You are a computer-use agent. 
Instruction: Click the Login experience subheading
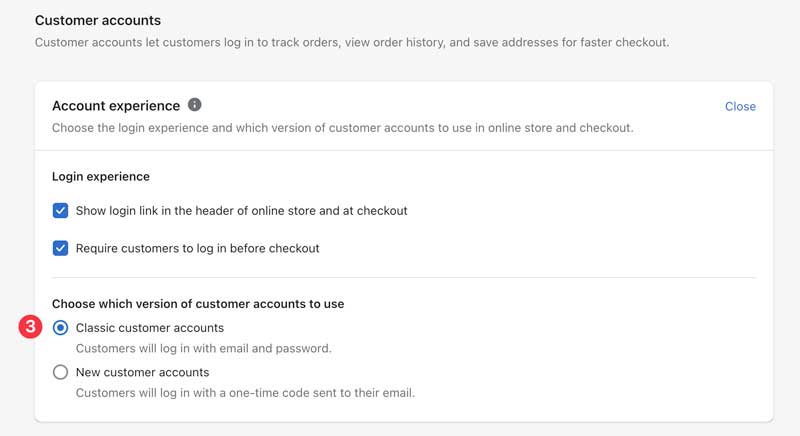click(101, 176)
